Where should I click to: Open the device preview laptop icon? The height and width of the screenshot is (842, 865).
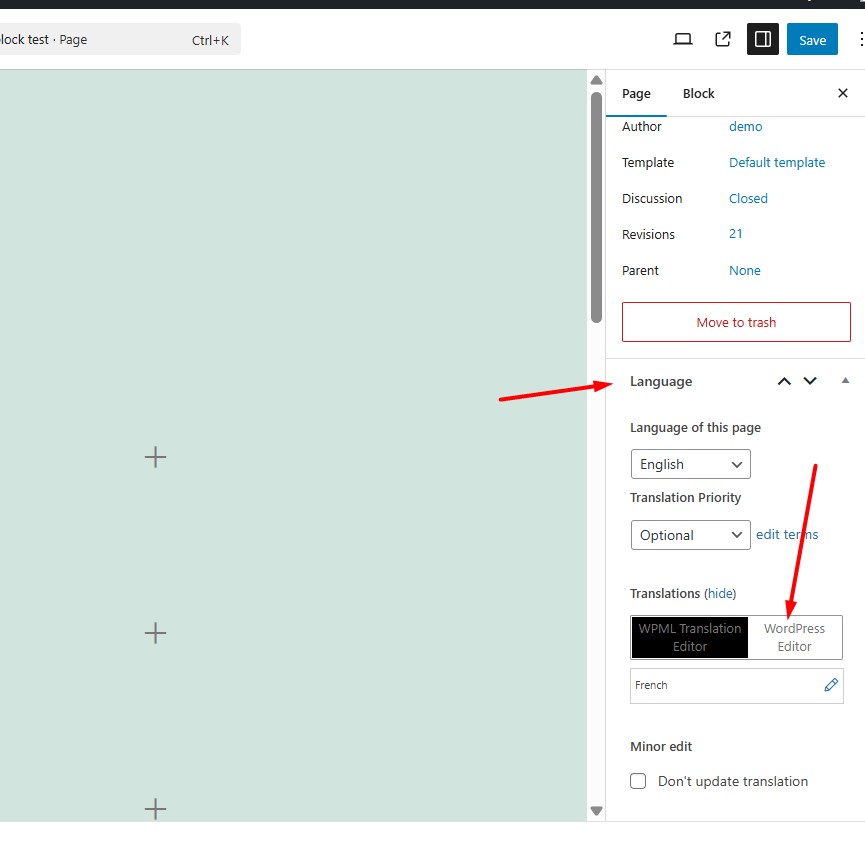pos(682,39)
